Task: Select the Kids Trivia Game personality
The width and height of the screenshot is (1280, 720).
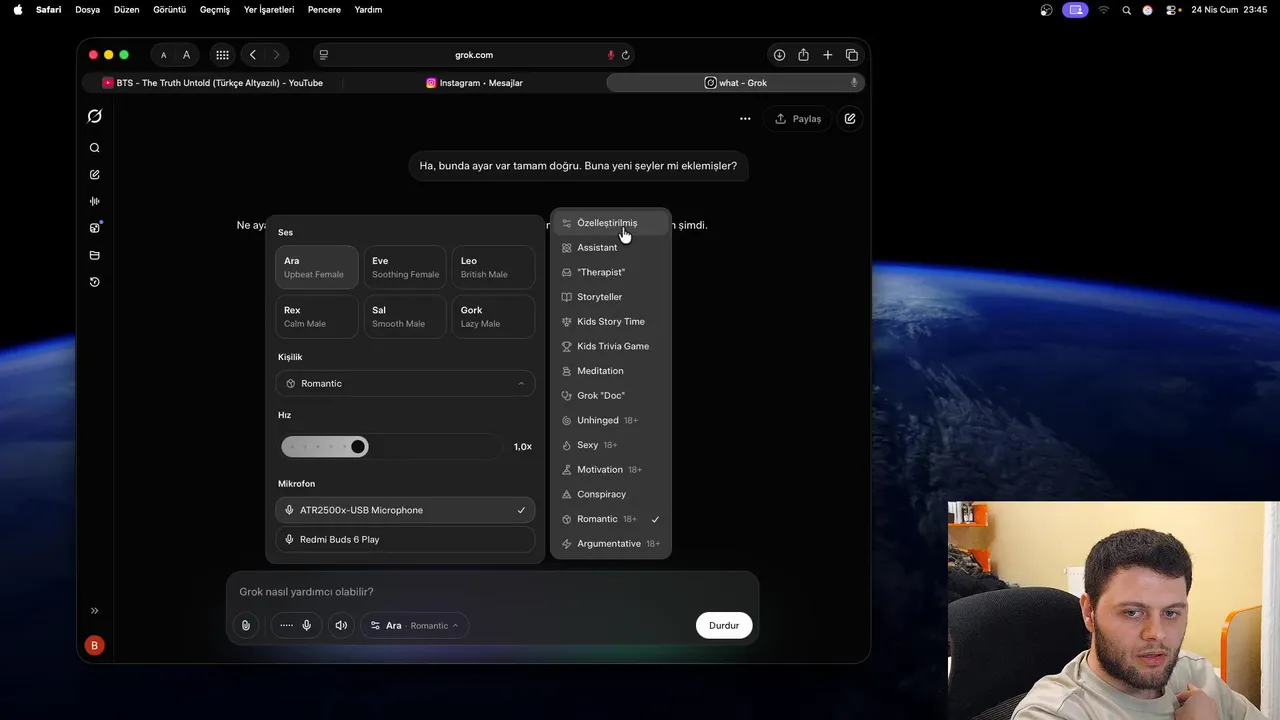Action: click(x=610, y=346)
